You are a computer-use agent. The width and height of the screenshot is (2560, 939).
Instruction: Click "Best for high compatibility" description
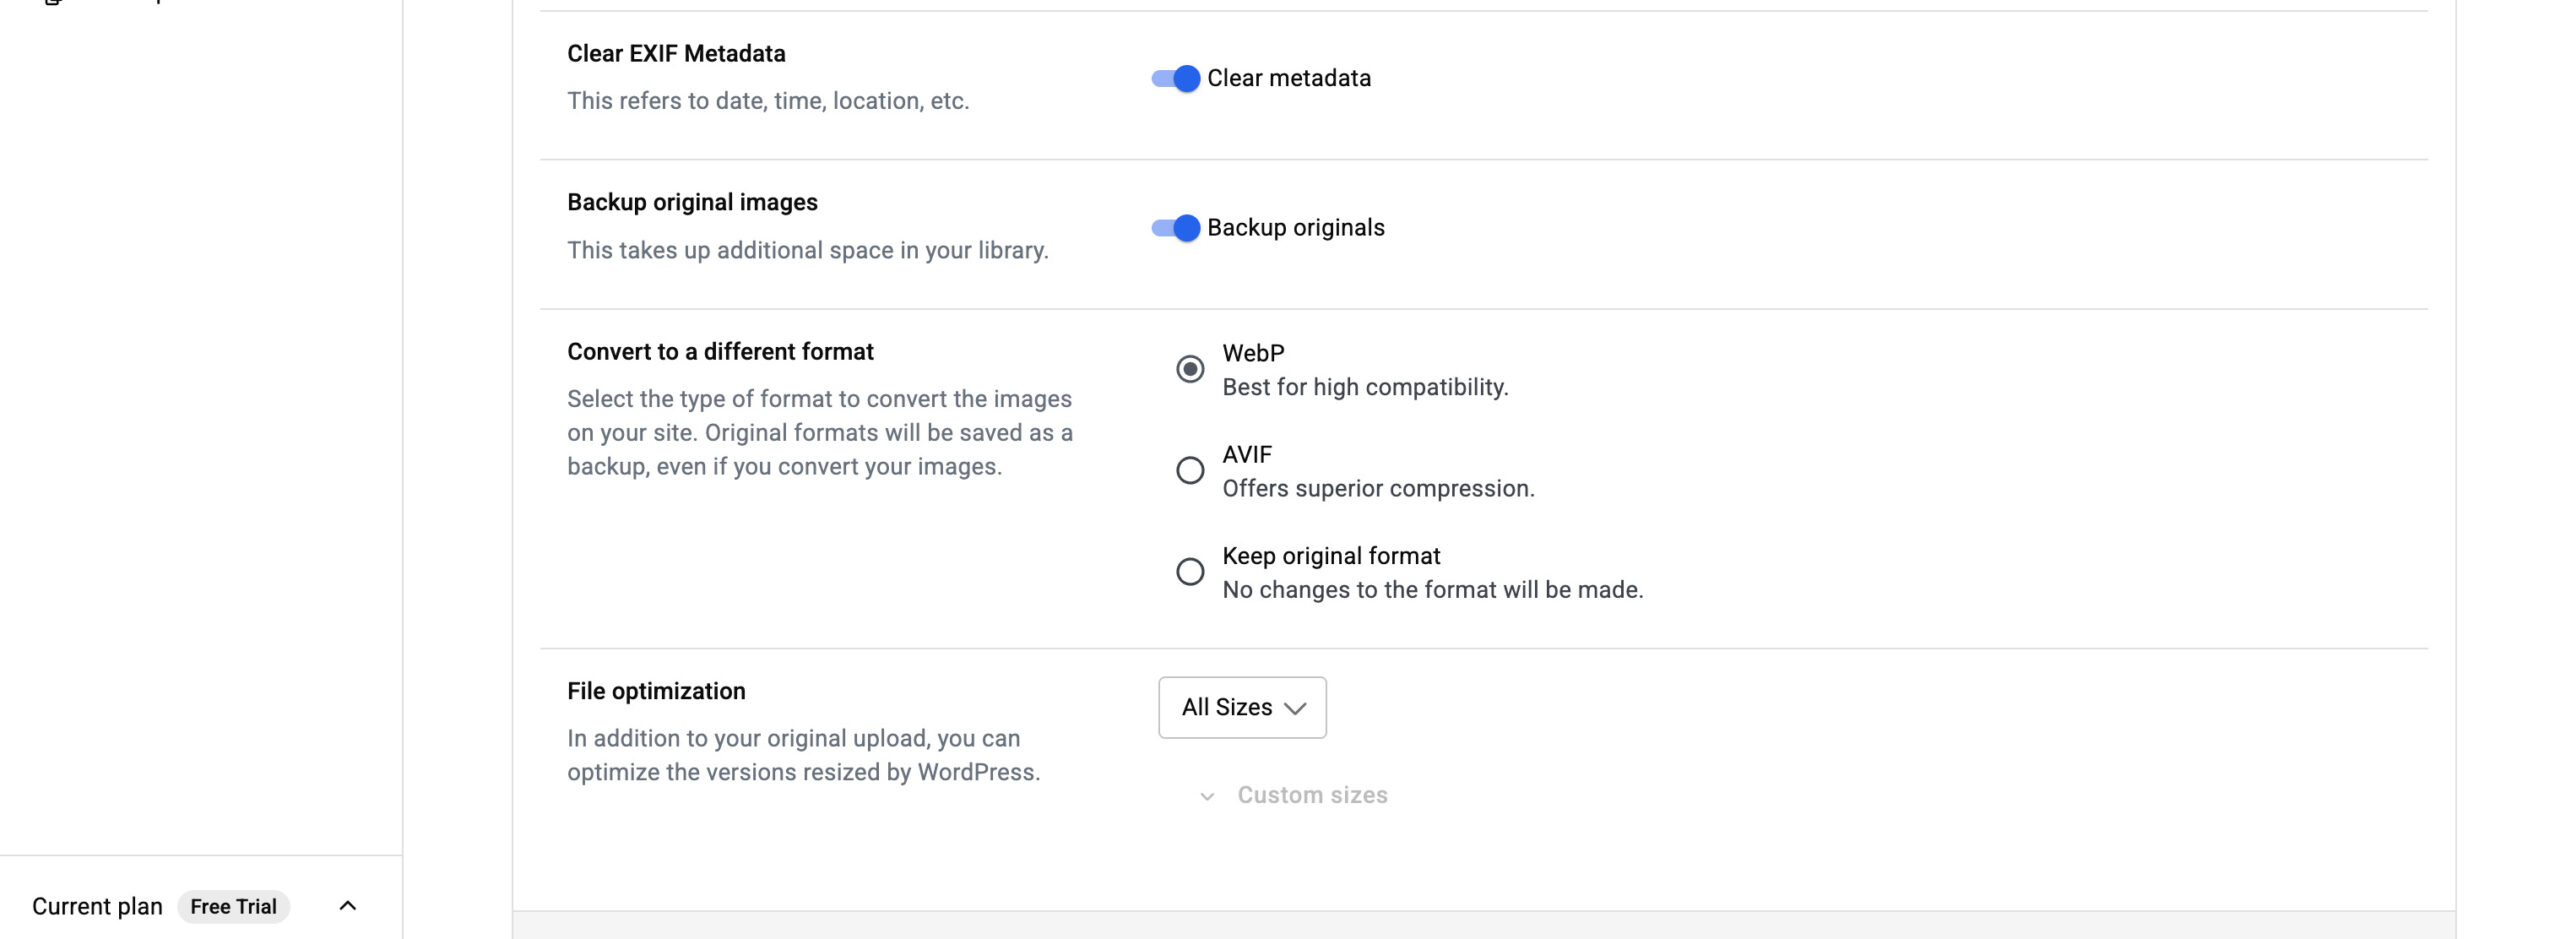1364,388
